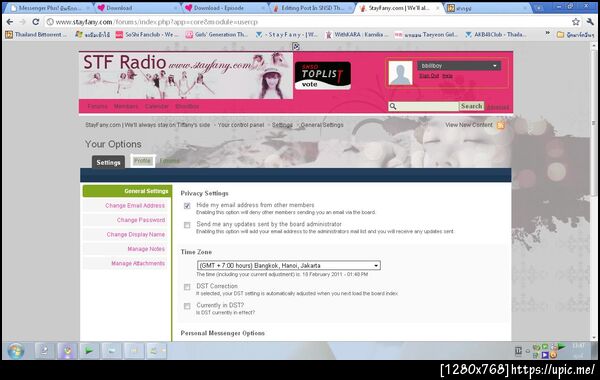Click the Search button
Screen dimensions: 600x380
click(471, 106)
